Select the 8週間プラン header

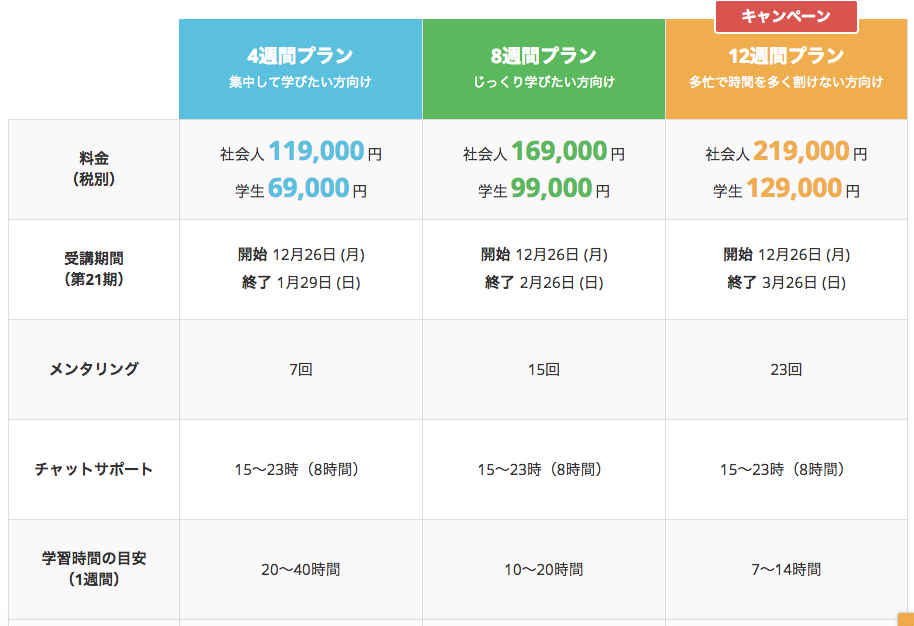point(543,69)
